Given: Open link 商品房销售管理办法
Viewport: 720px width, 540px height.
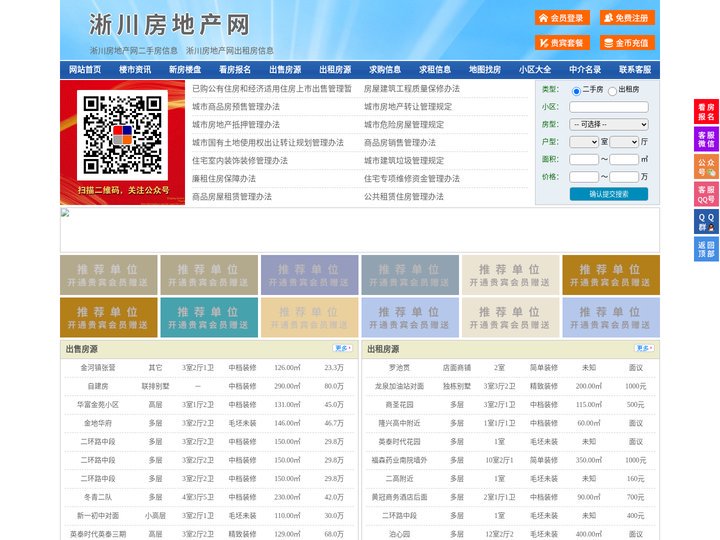Looking at the screenshot, I should coord(400,143).
